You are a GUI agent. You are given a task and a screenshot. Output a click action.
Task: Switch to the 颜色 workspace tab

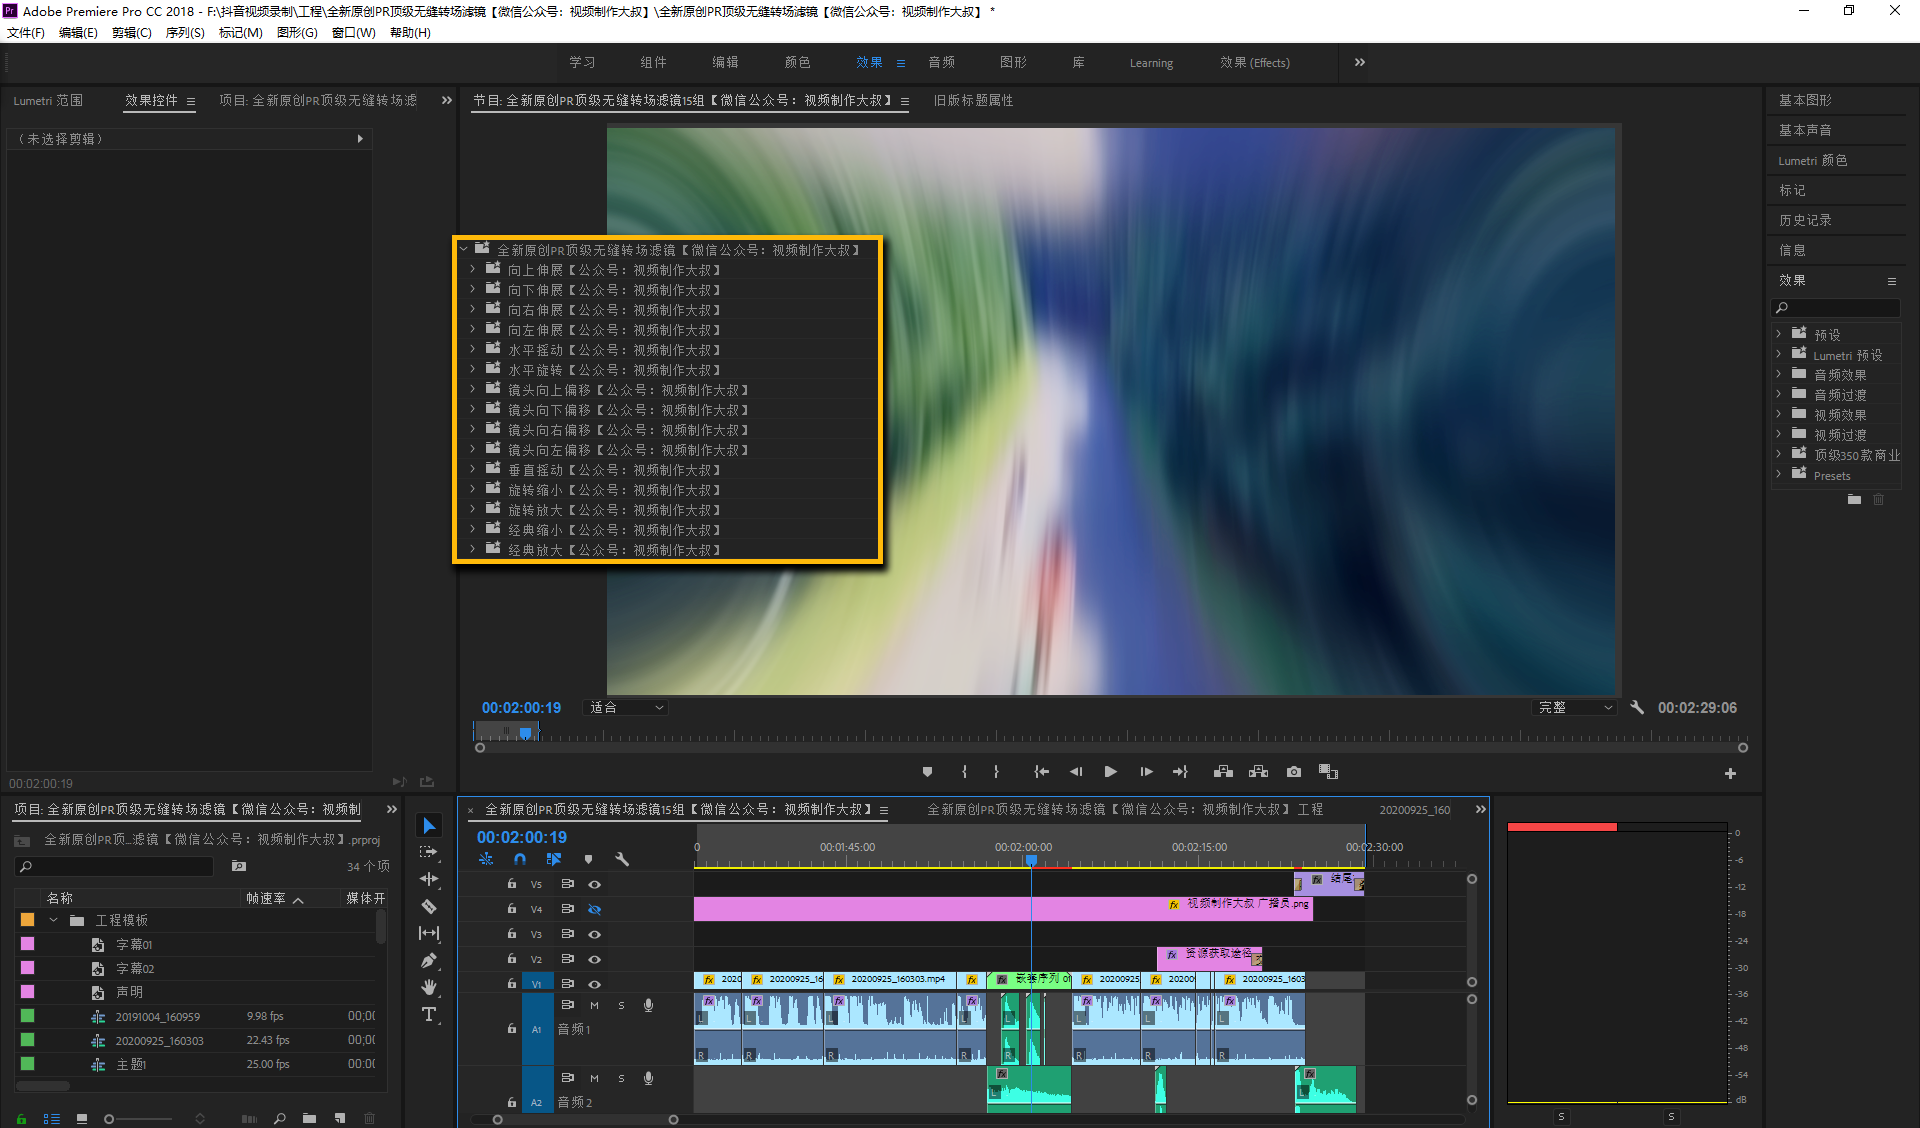pos(797,62)
